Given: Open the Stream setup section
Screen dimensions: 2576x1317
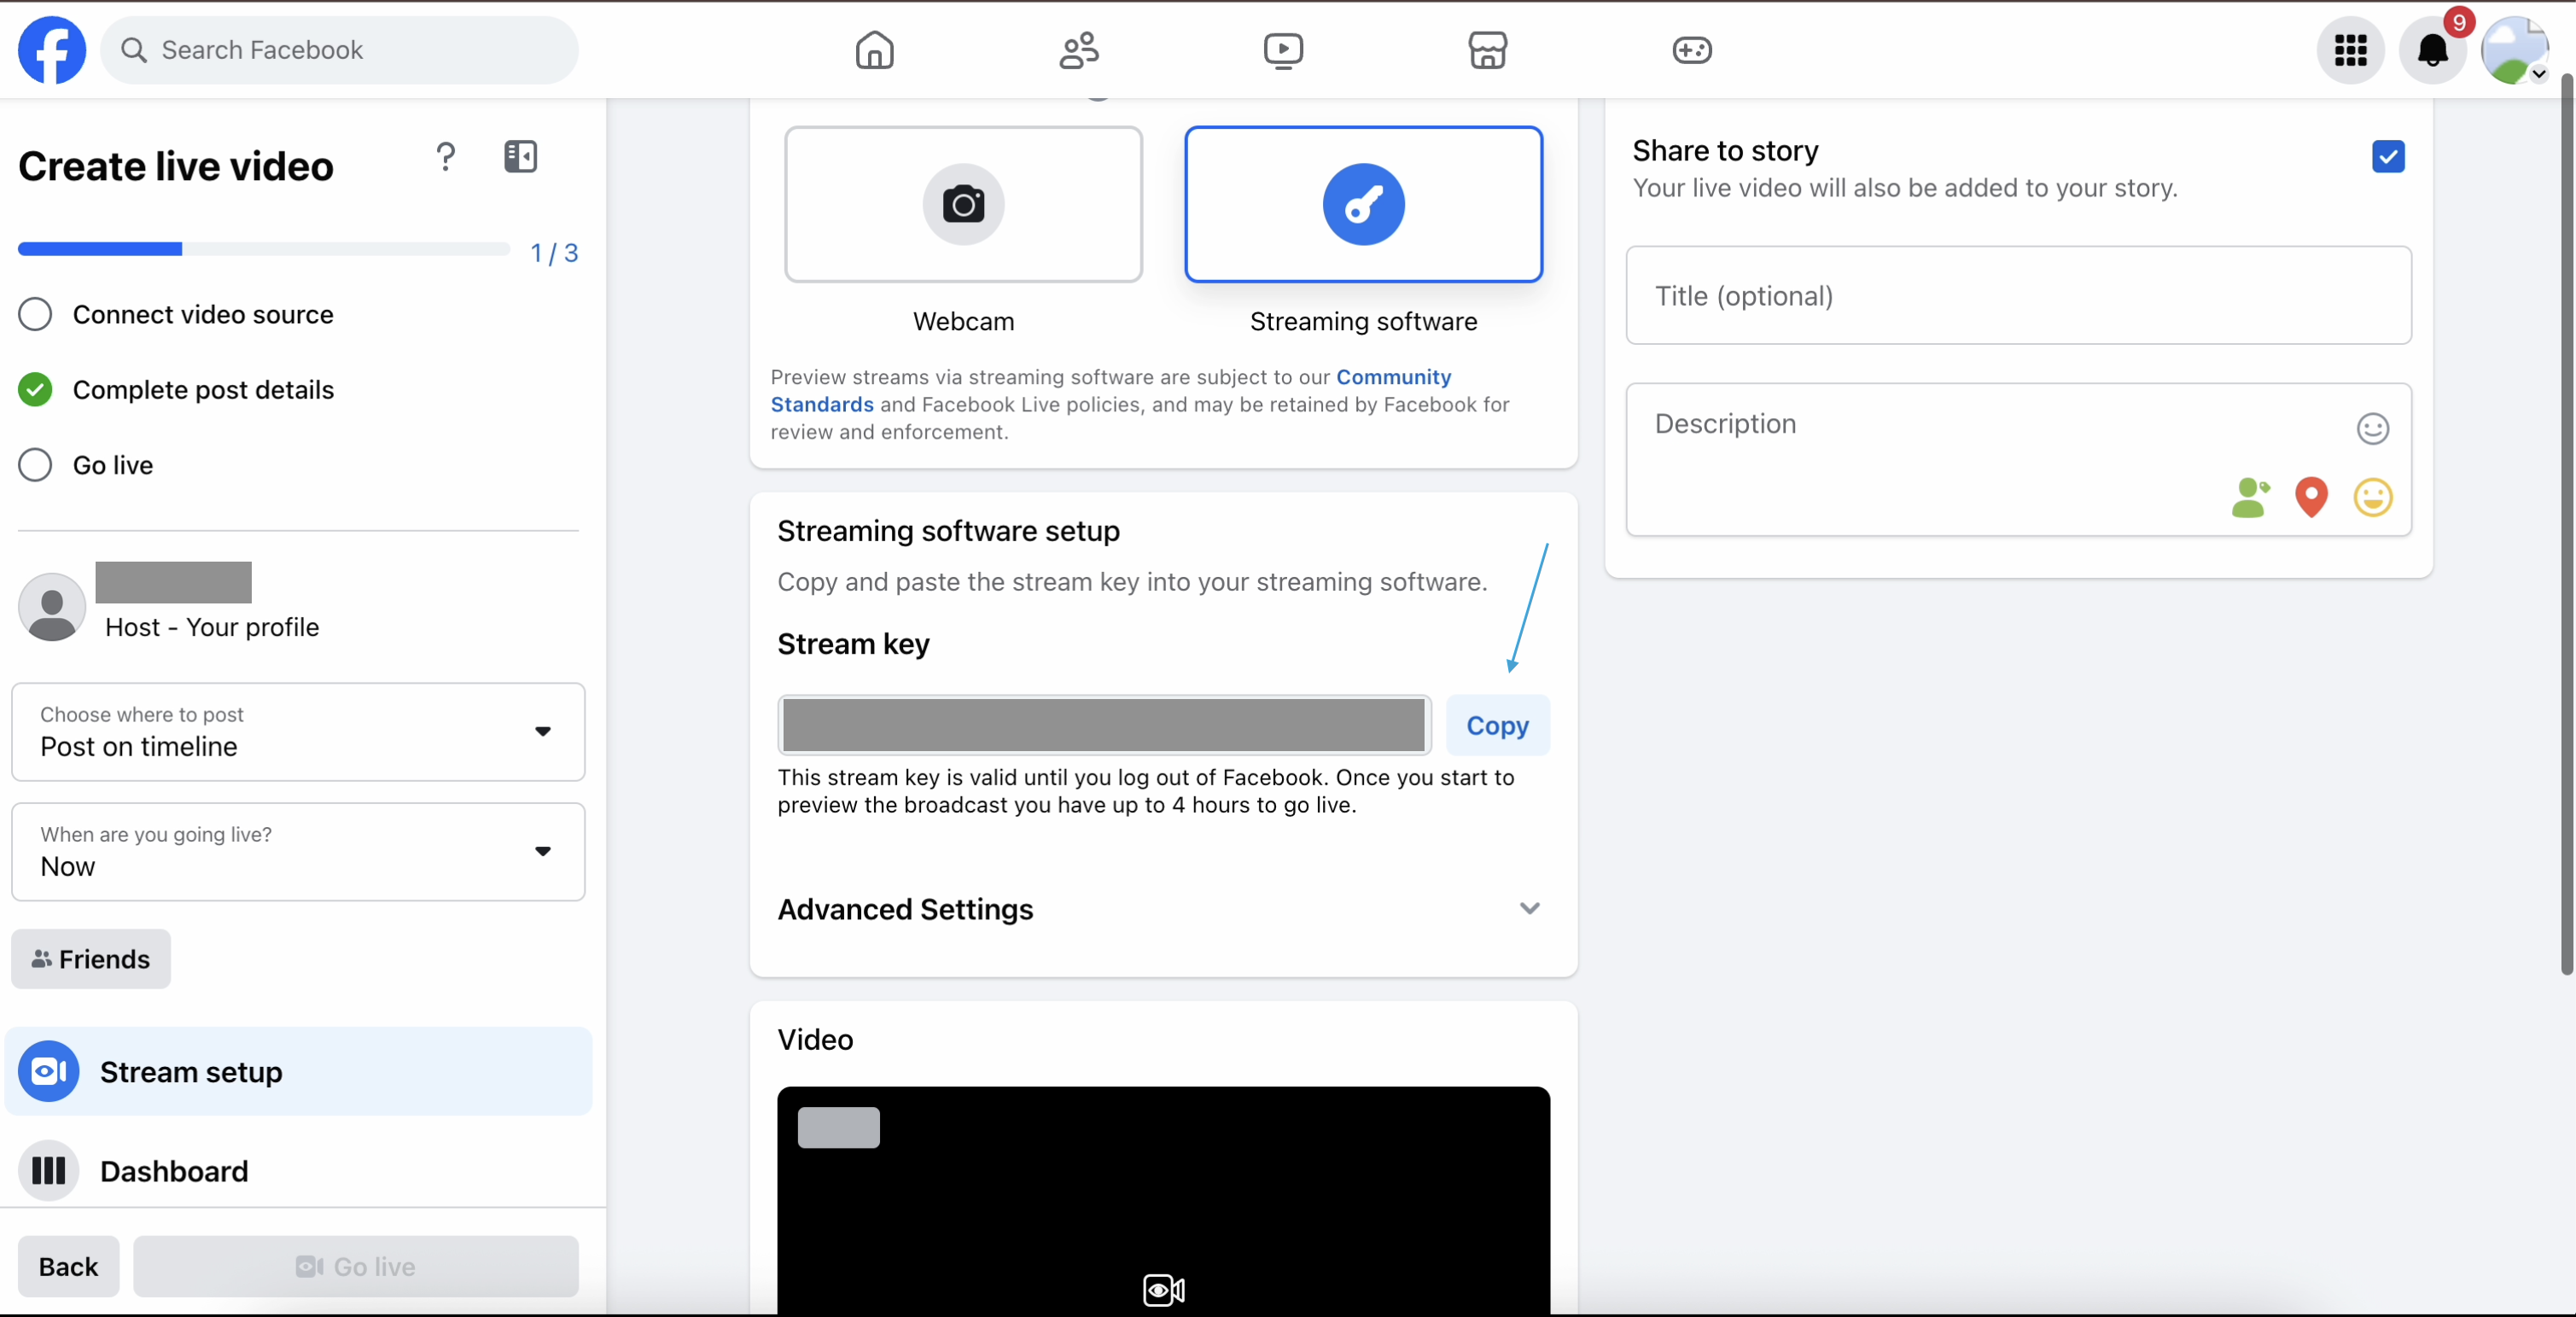Looking at the screenshot, I should click(x=298, y=1071).
